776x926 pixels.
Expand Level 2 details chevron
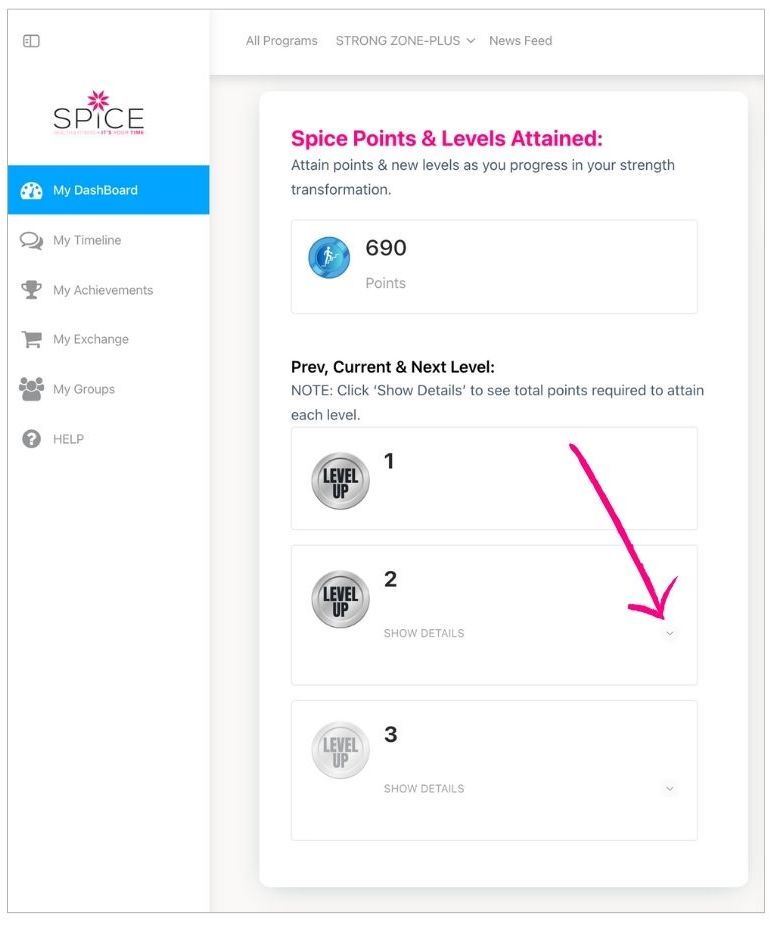coord(670,633)
